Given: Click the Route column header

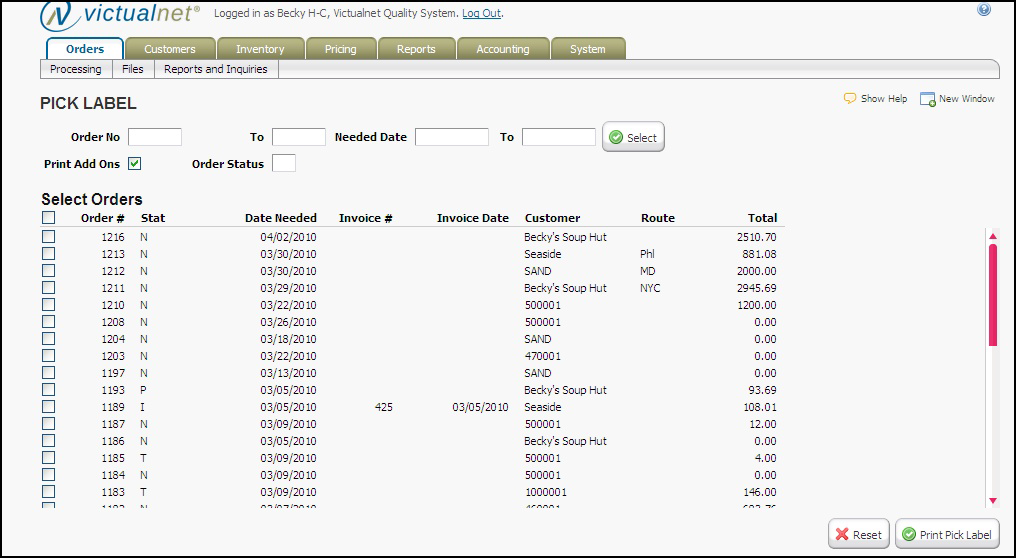Looking at the screenshot, I should click(658, 218).
